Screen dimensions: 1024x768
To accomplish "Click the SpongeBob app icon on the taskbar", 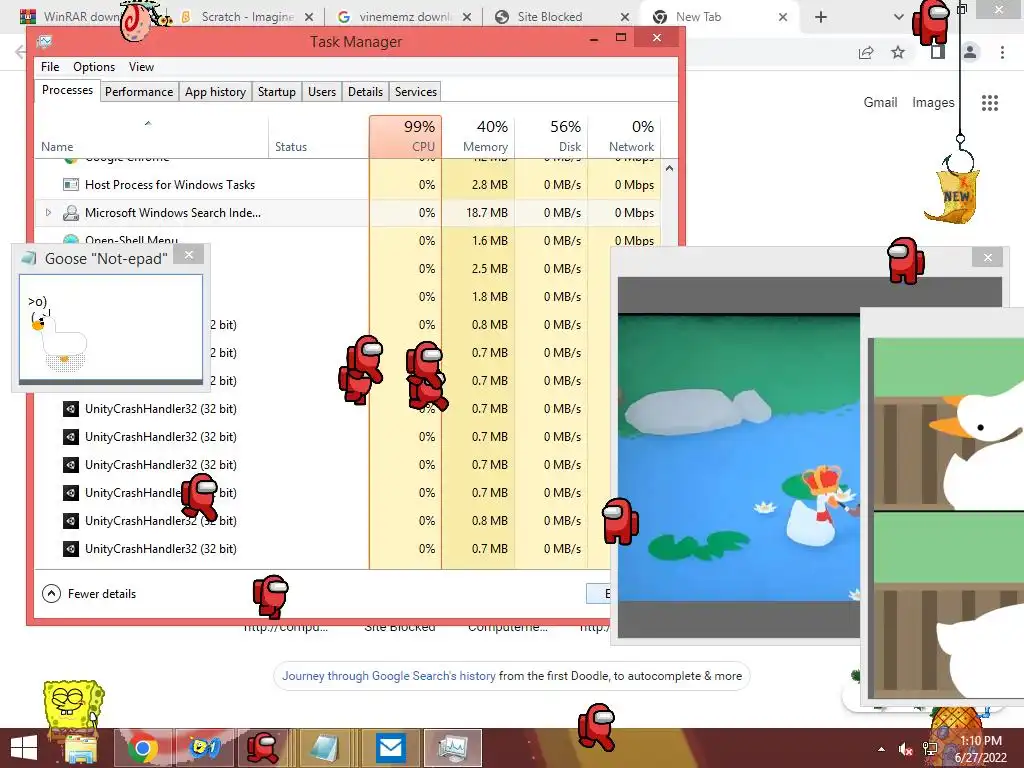I will 204,748.
